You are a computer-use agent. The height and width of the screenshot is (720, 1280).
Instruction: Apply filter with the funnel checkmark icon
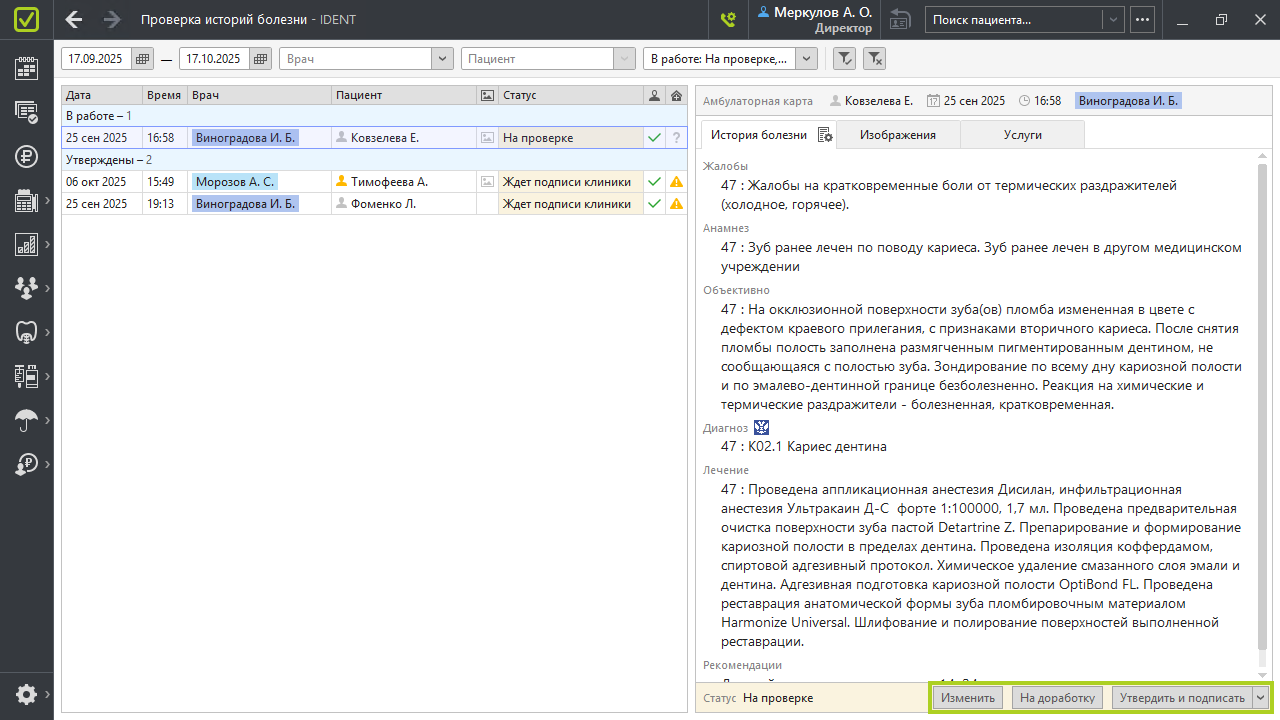tap(844, 59)
